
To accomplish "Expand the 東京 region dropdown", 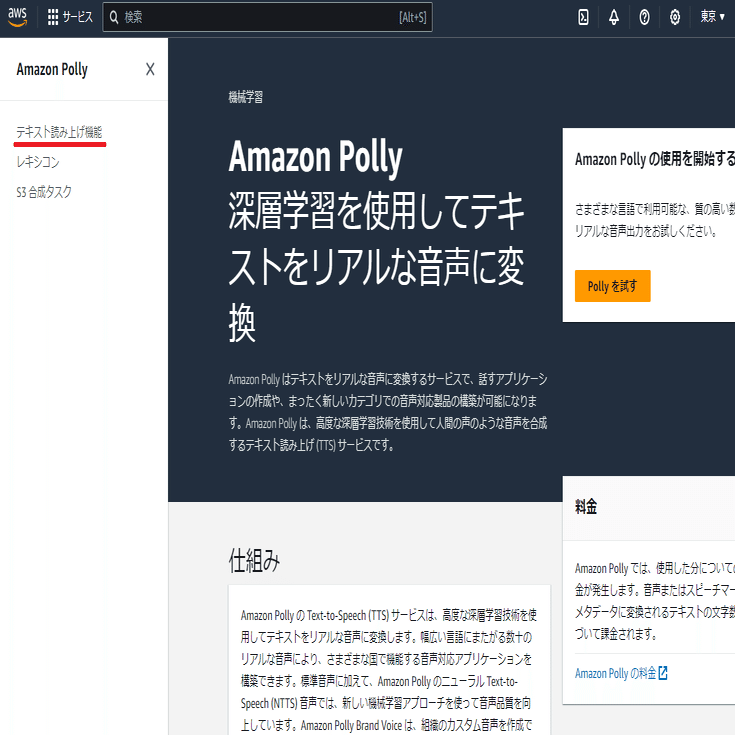I will click(x=712, y=17).
